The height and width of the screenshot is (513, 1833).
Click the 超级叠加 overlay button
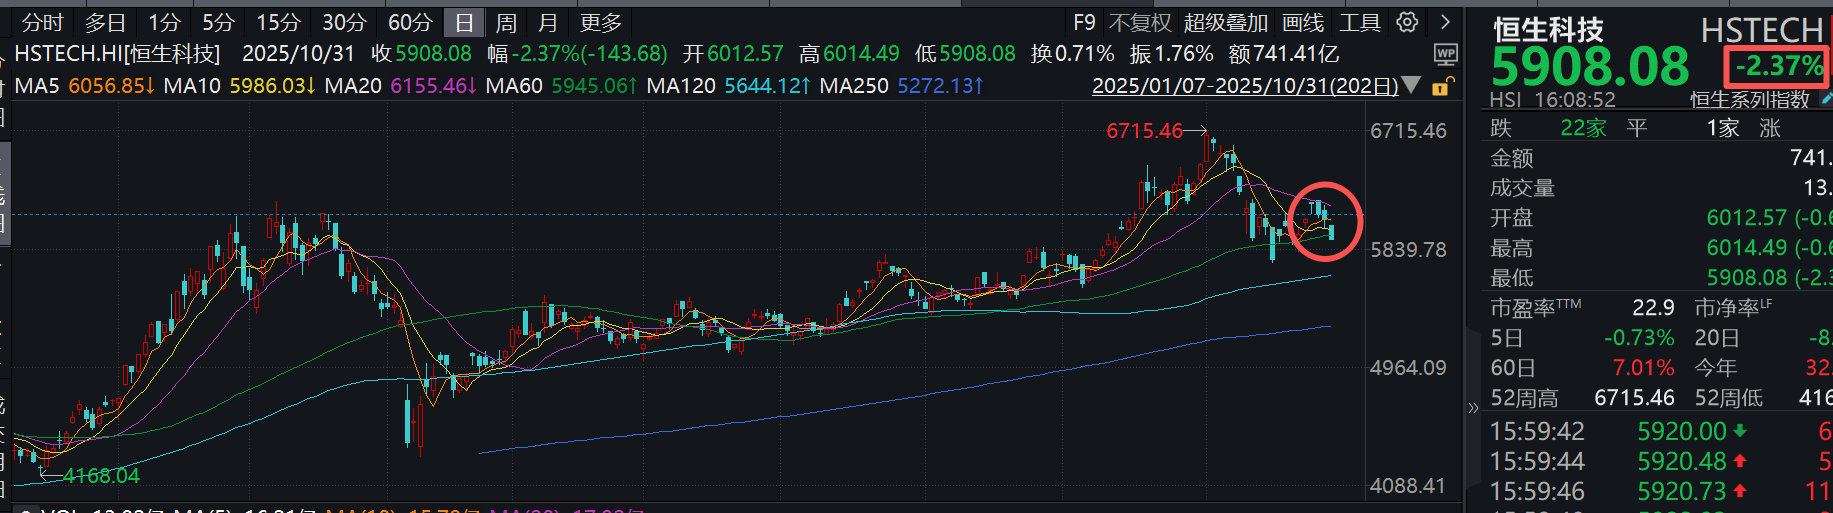point(1226,22)
